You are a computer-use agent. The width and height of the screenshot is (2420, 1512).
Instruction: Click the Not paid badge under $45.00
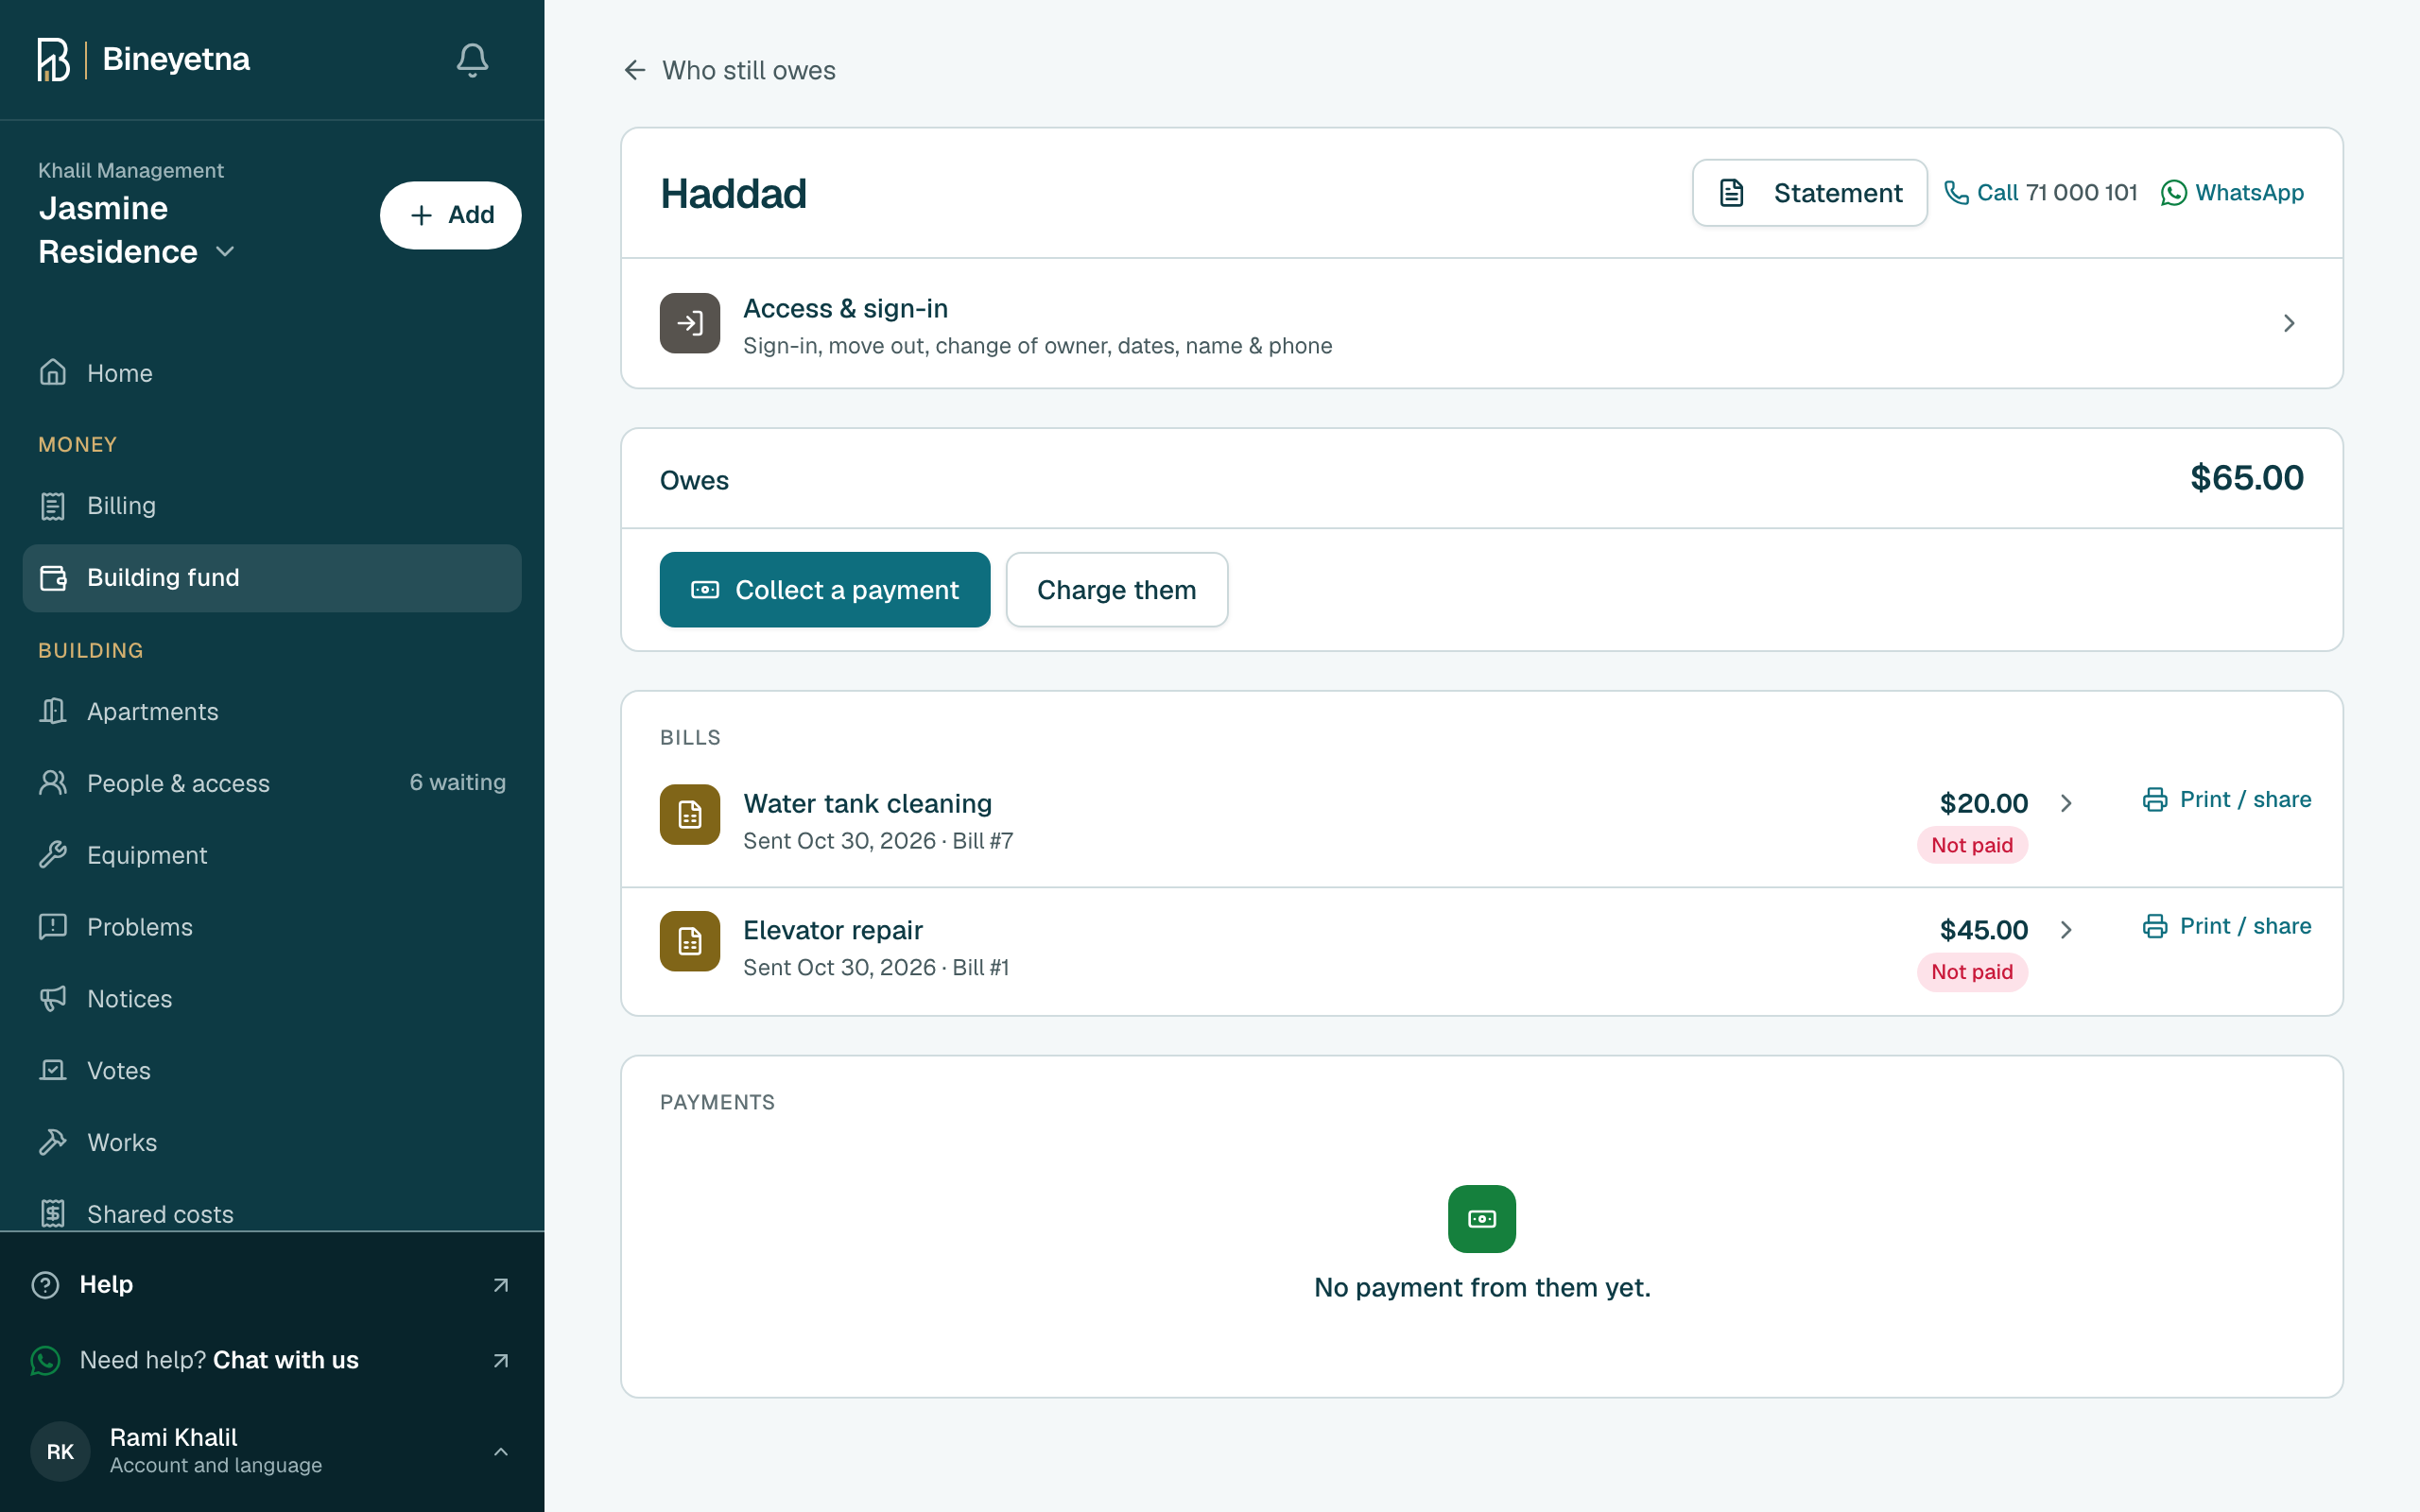pyautogui.click(x=1972, y=972)
